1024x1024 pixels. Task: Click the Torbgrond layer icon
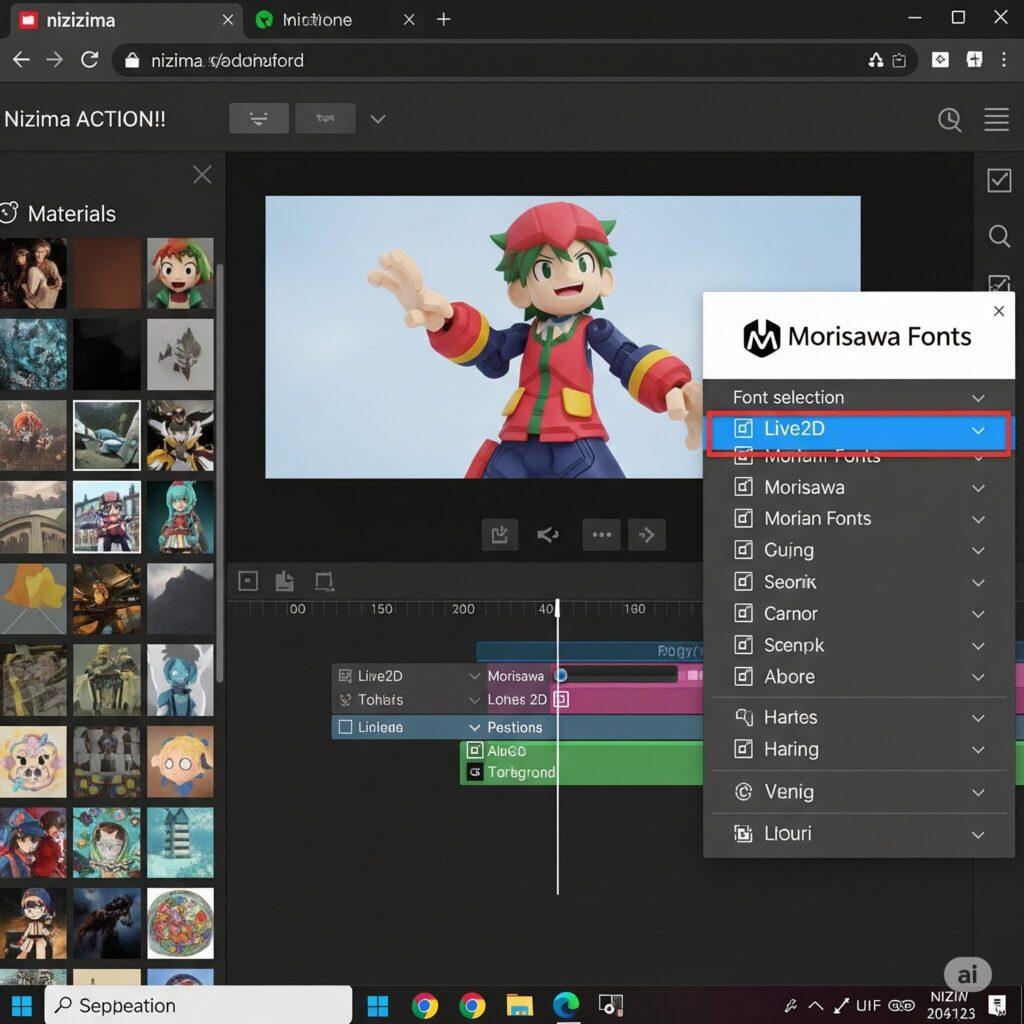pos(475,772)
